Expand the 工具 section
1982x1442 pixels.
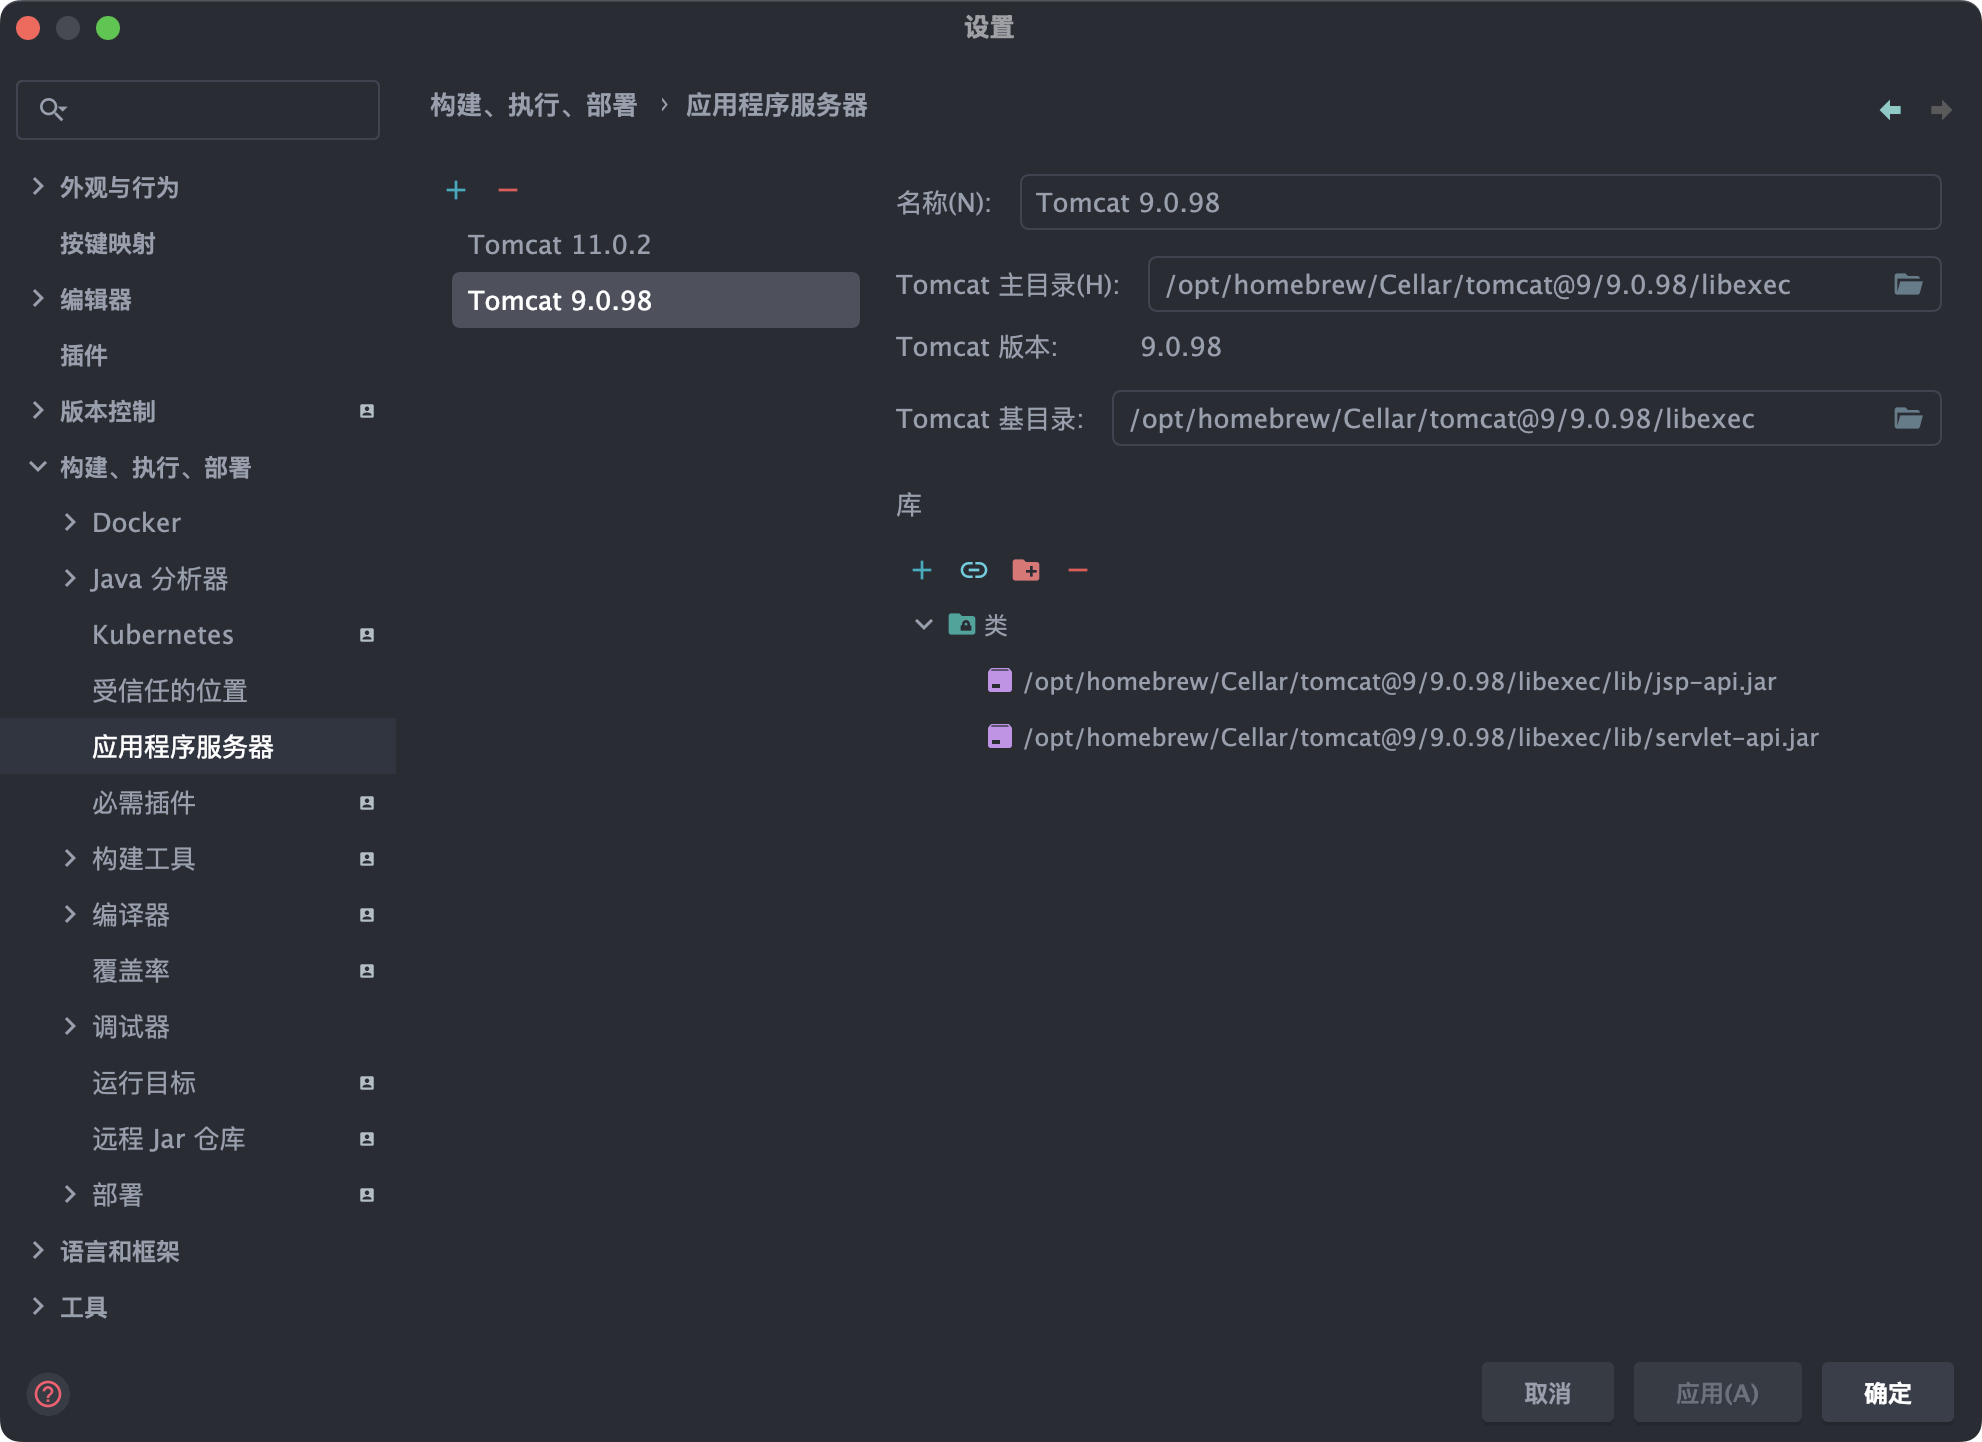coord(38,1306)
